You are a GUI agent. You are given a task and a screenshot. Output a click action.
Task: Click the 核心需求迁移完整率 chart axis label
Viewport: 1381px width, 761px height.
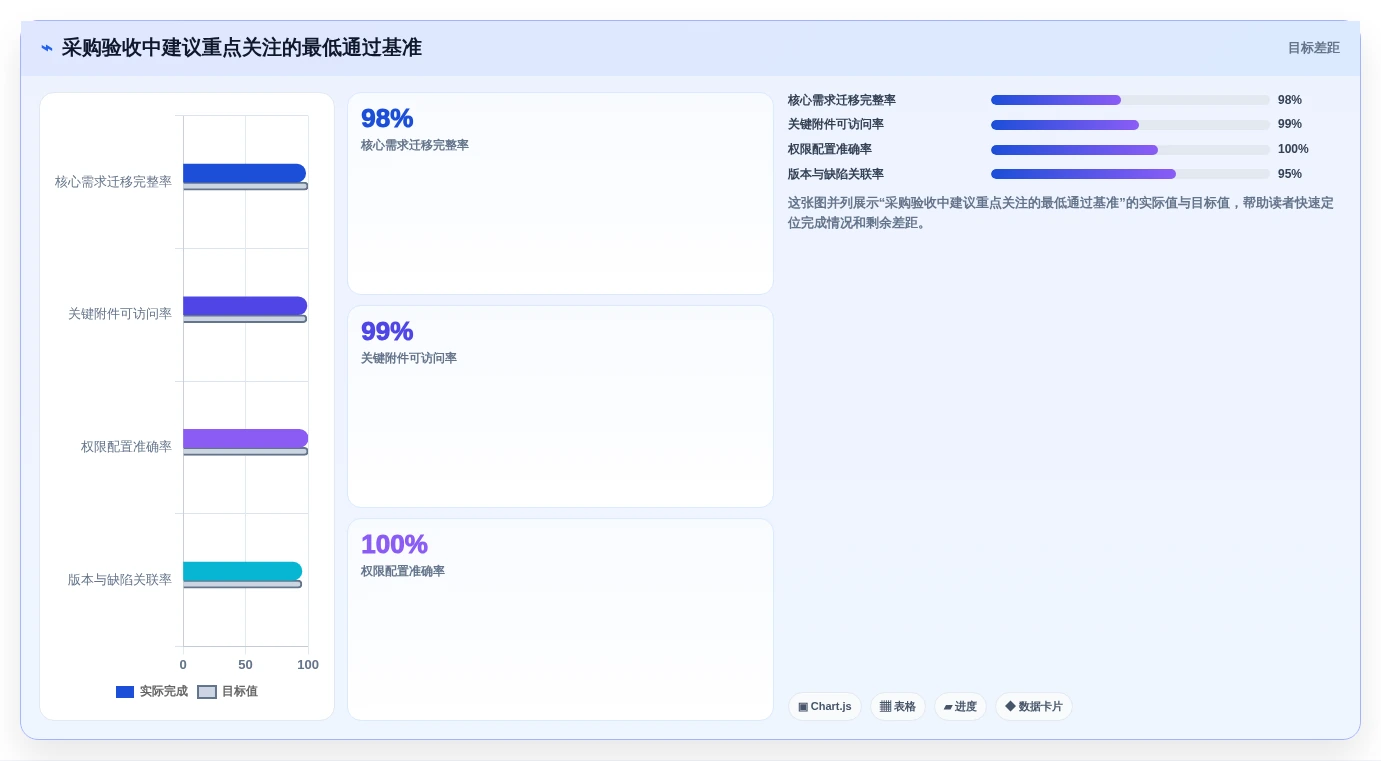pos(113,182)
